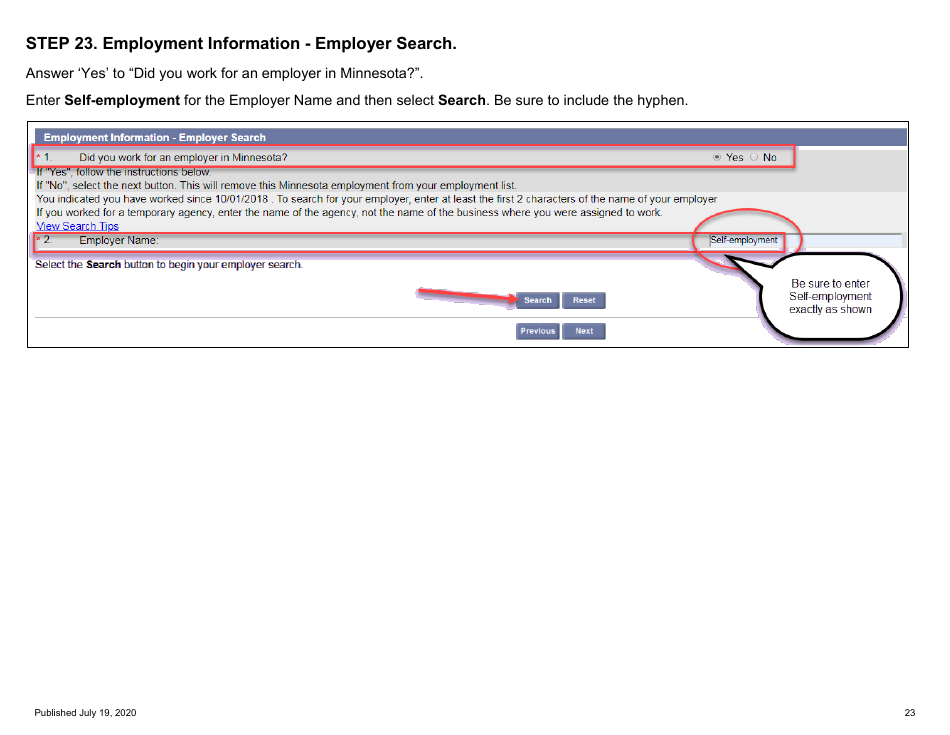Select the Yes radio button

(716, 157)
